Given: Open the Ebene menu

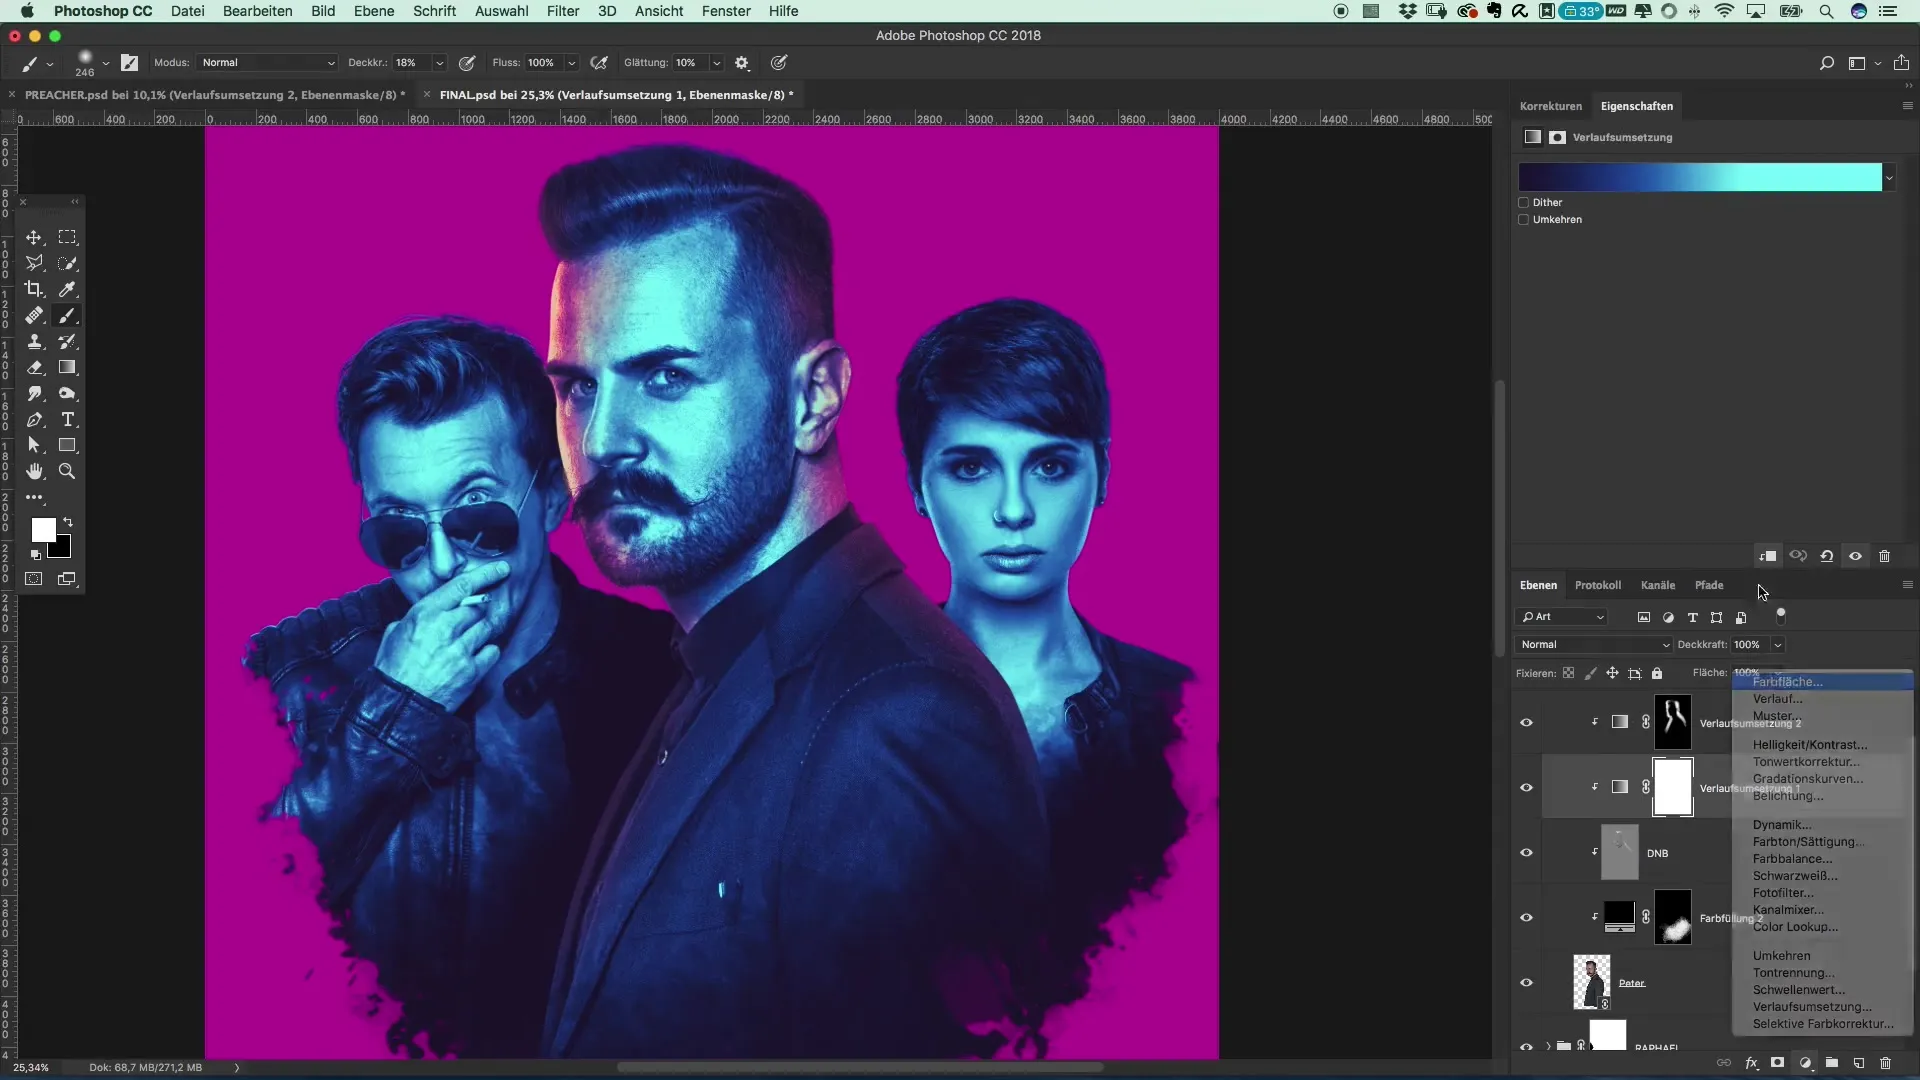Looking at the screenshot, I should click(x=374, y=11).
